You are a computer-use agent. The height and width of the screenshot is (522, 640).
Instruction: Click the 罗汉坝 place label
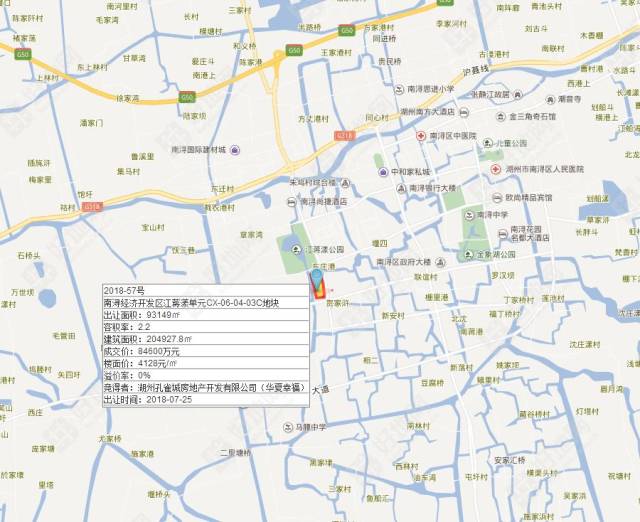click(503, 276)
